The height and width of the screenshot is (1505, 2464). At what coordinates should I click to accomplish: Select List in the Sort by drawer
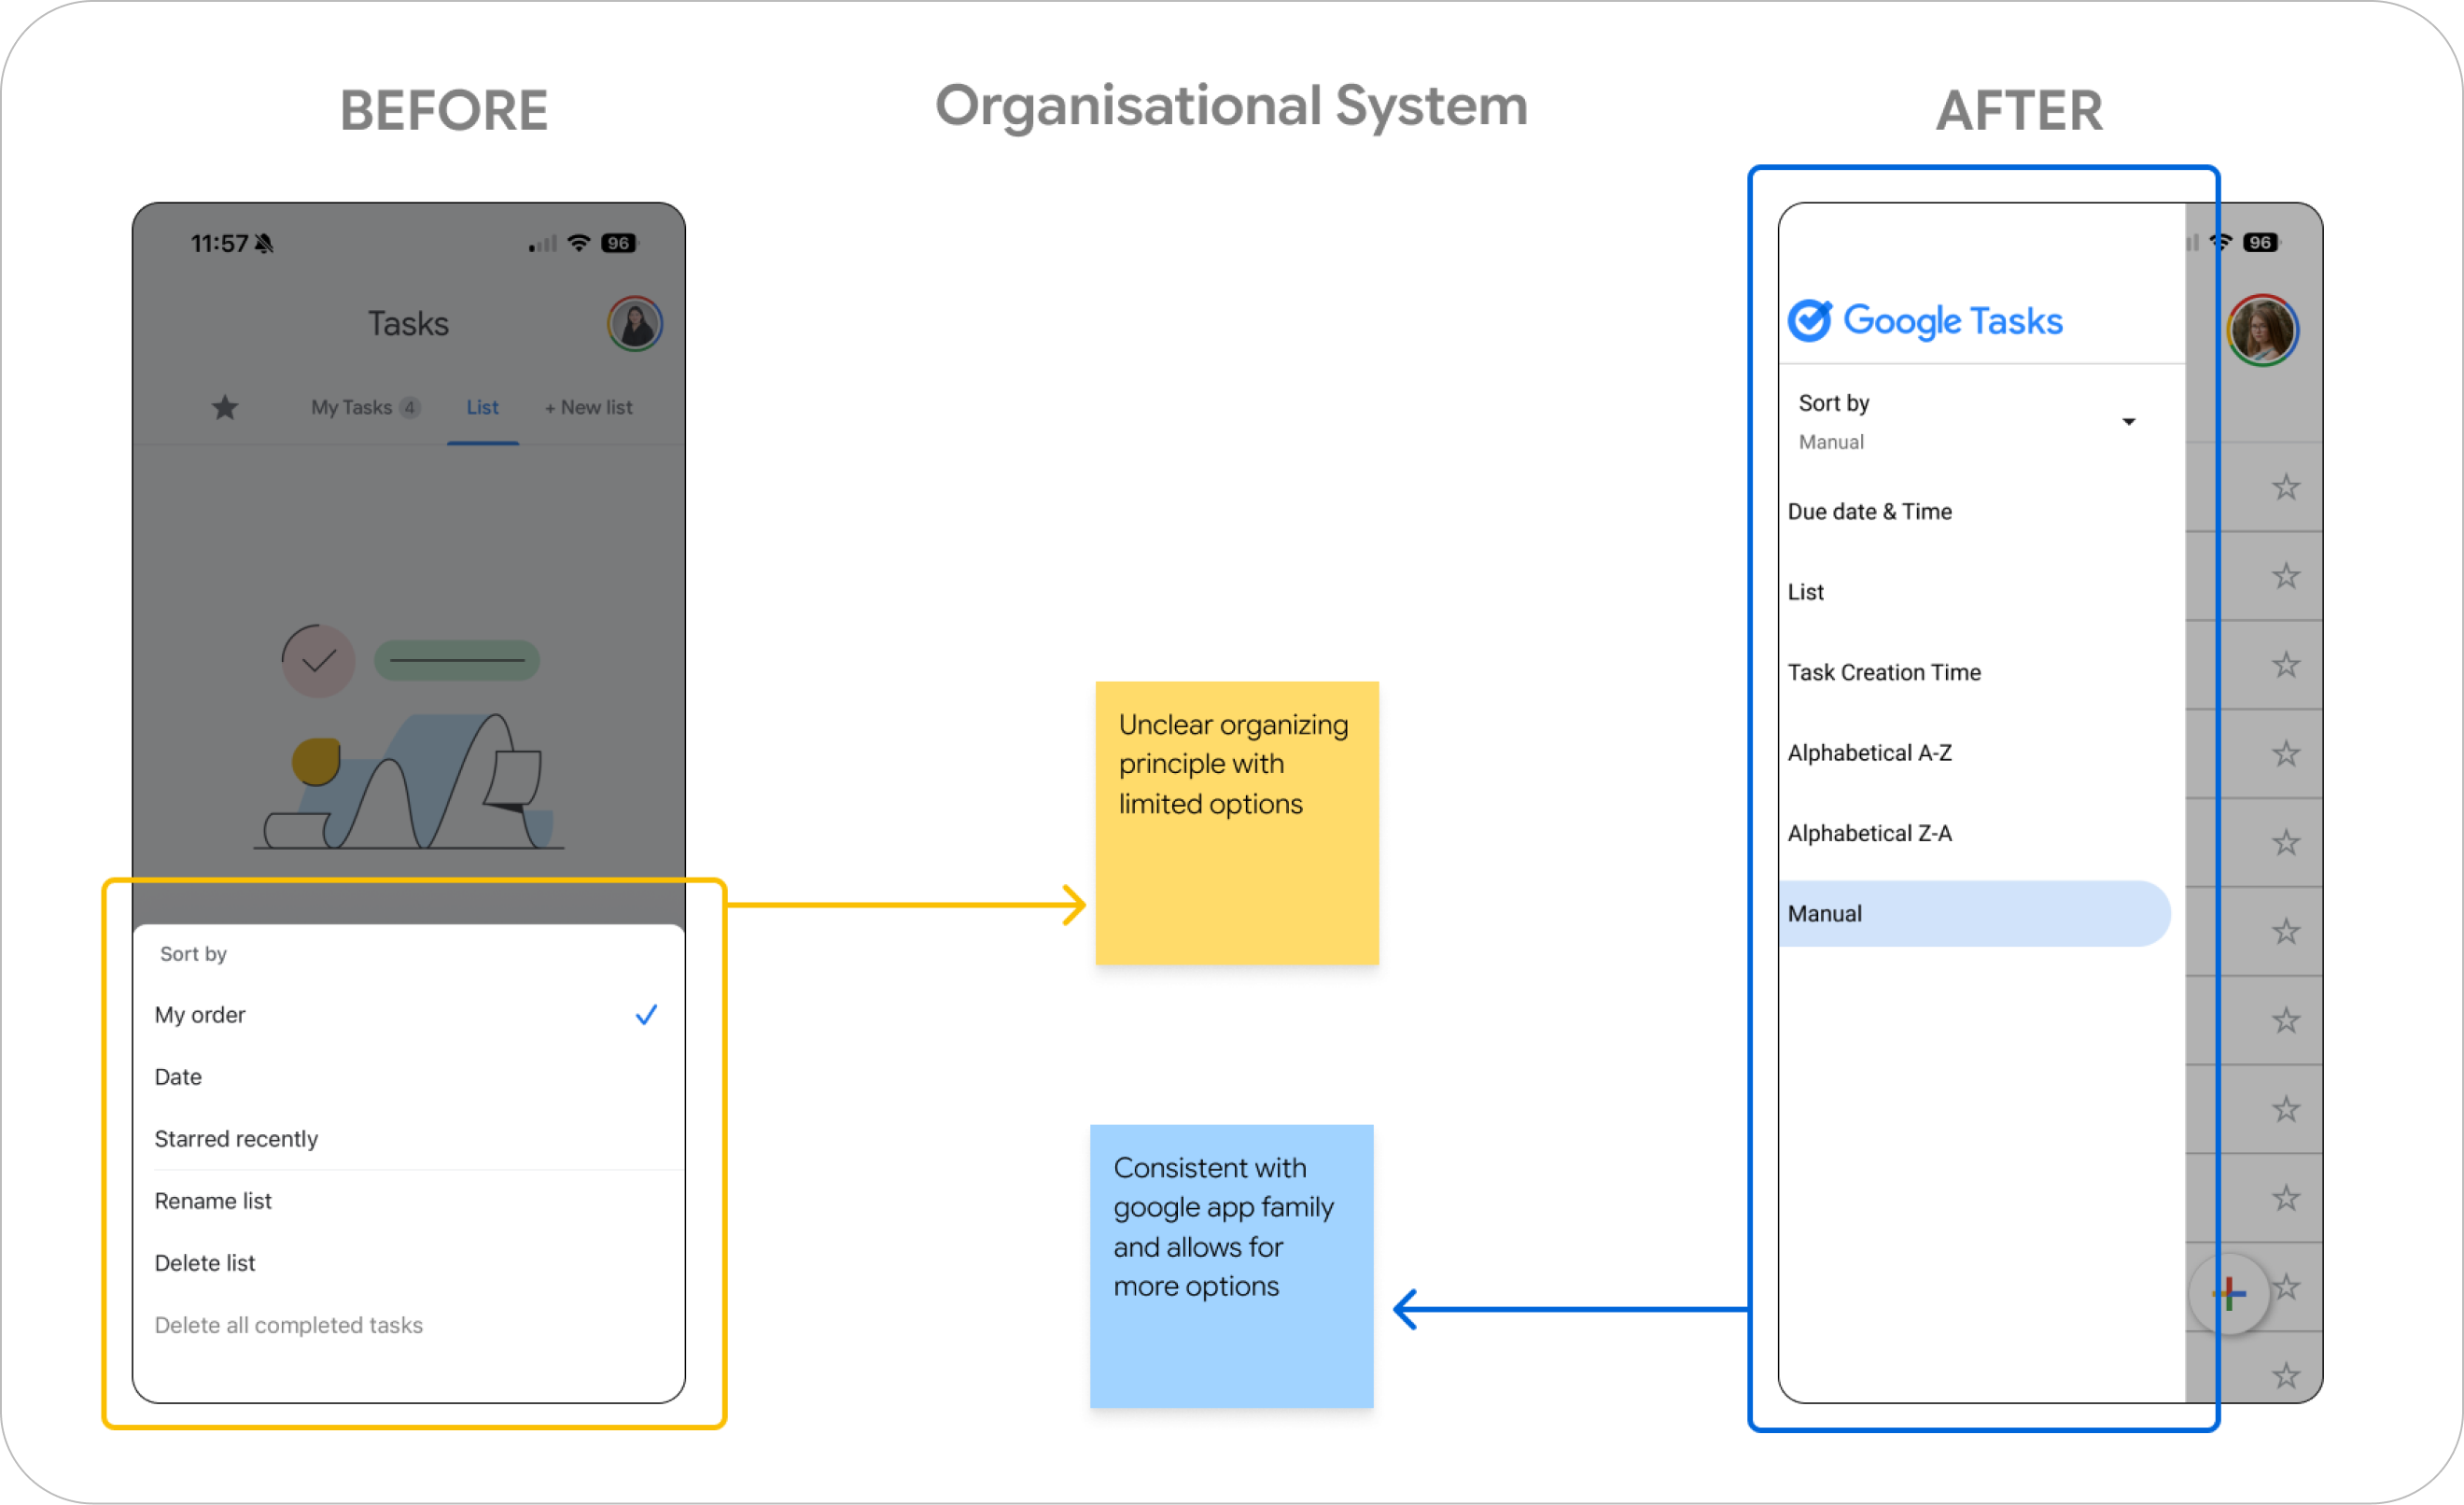[x=1974, y=592]
